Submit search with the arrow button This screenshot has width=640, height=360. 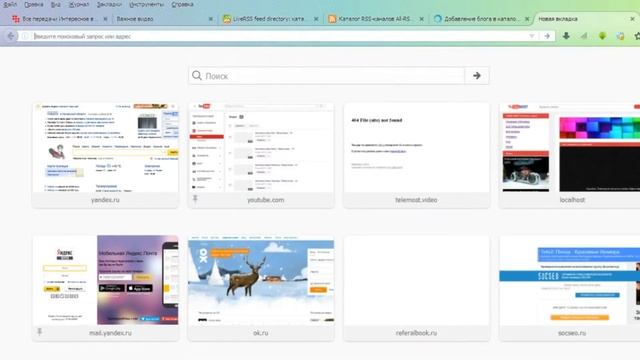(476, 76)
